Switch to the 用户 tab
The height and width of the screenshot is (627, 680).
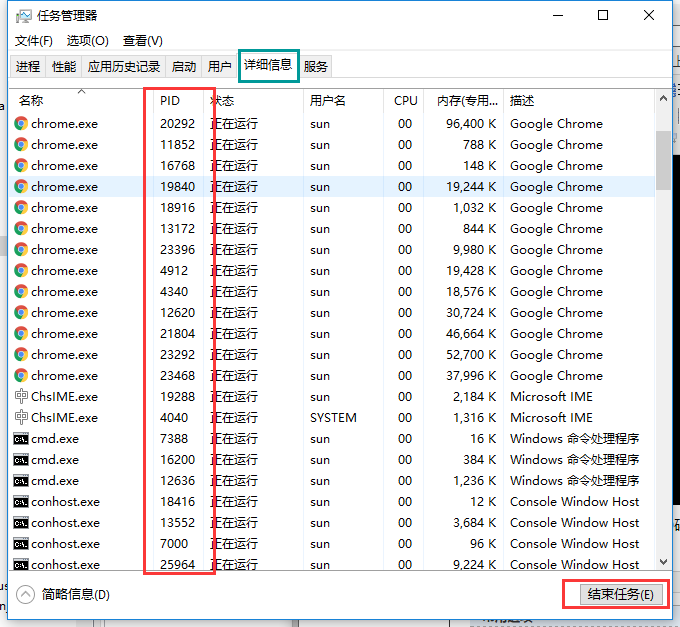point(219,66)
